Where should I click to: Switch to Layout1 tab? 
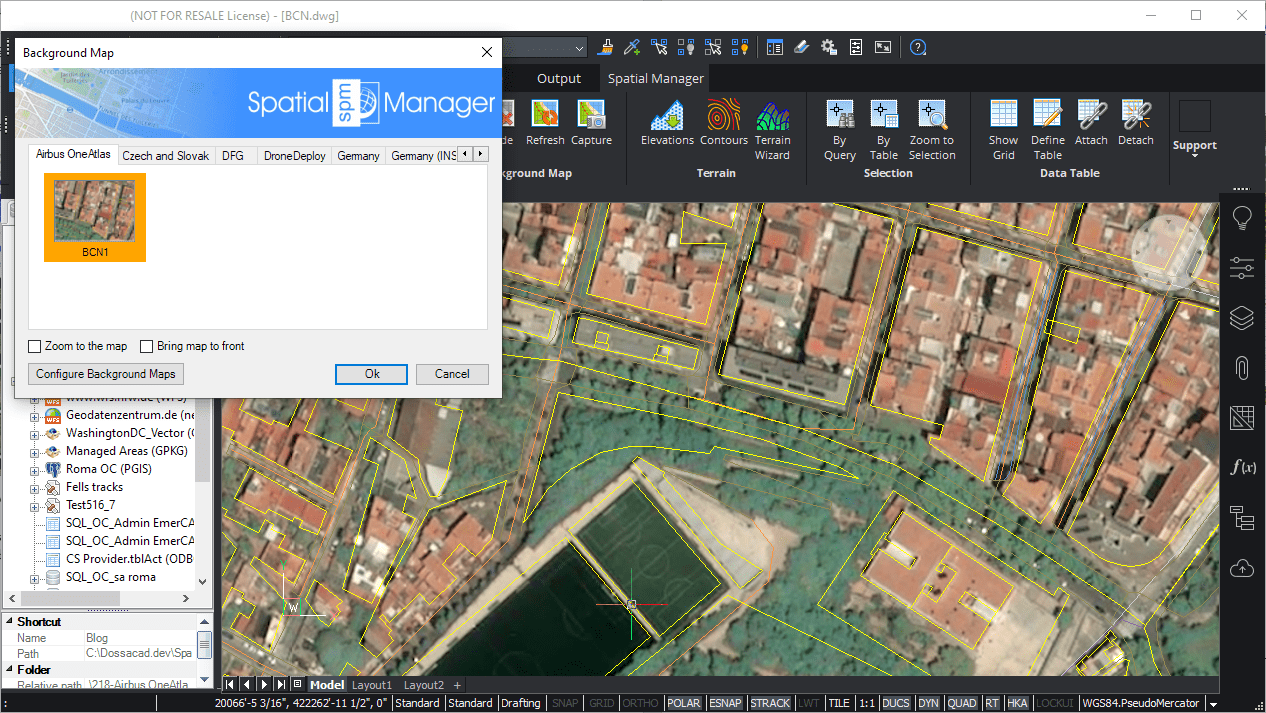pyautogui.click(x=371, y=685)
